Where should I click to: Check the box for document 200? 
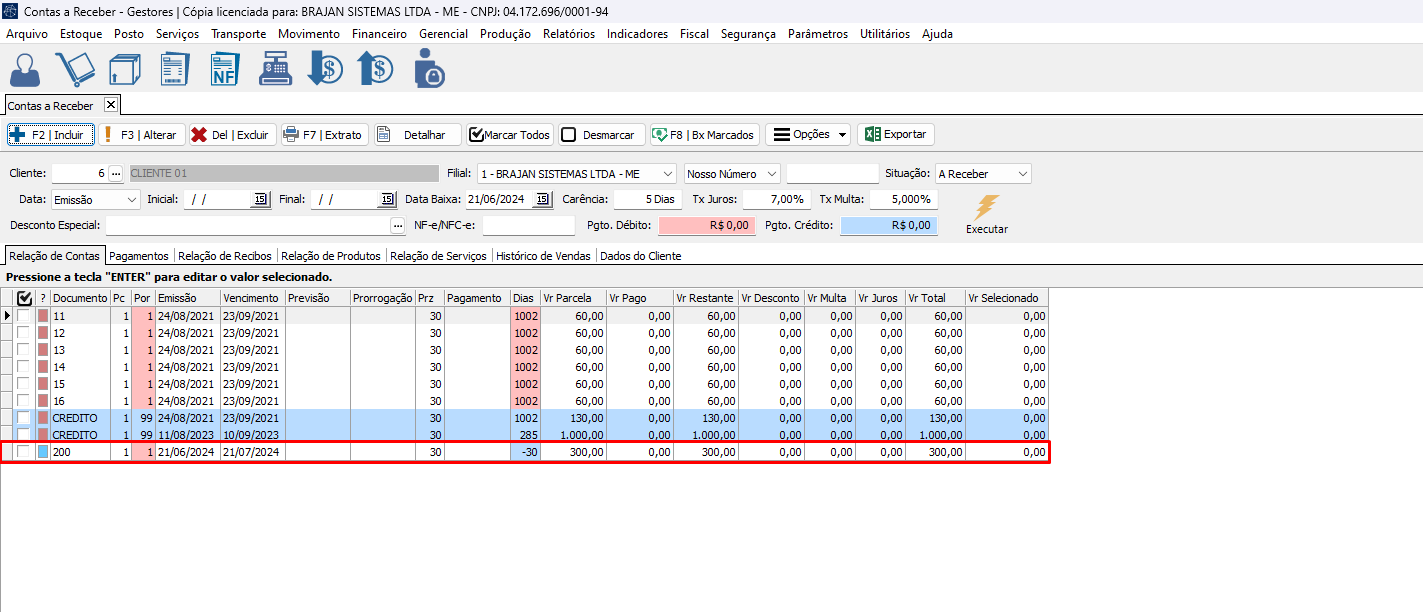[x=23, y=452]
